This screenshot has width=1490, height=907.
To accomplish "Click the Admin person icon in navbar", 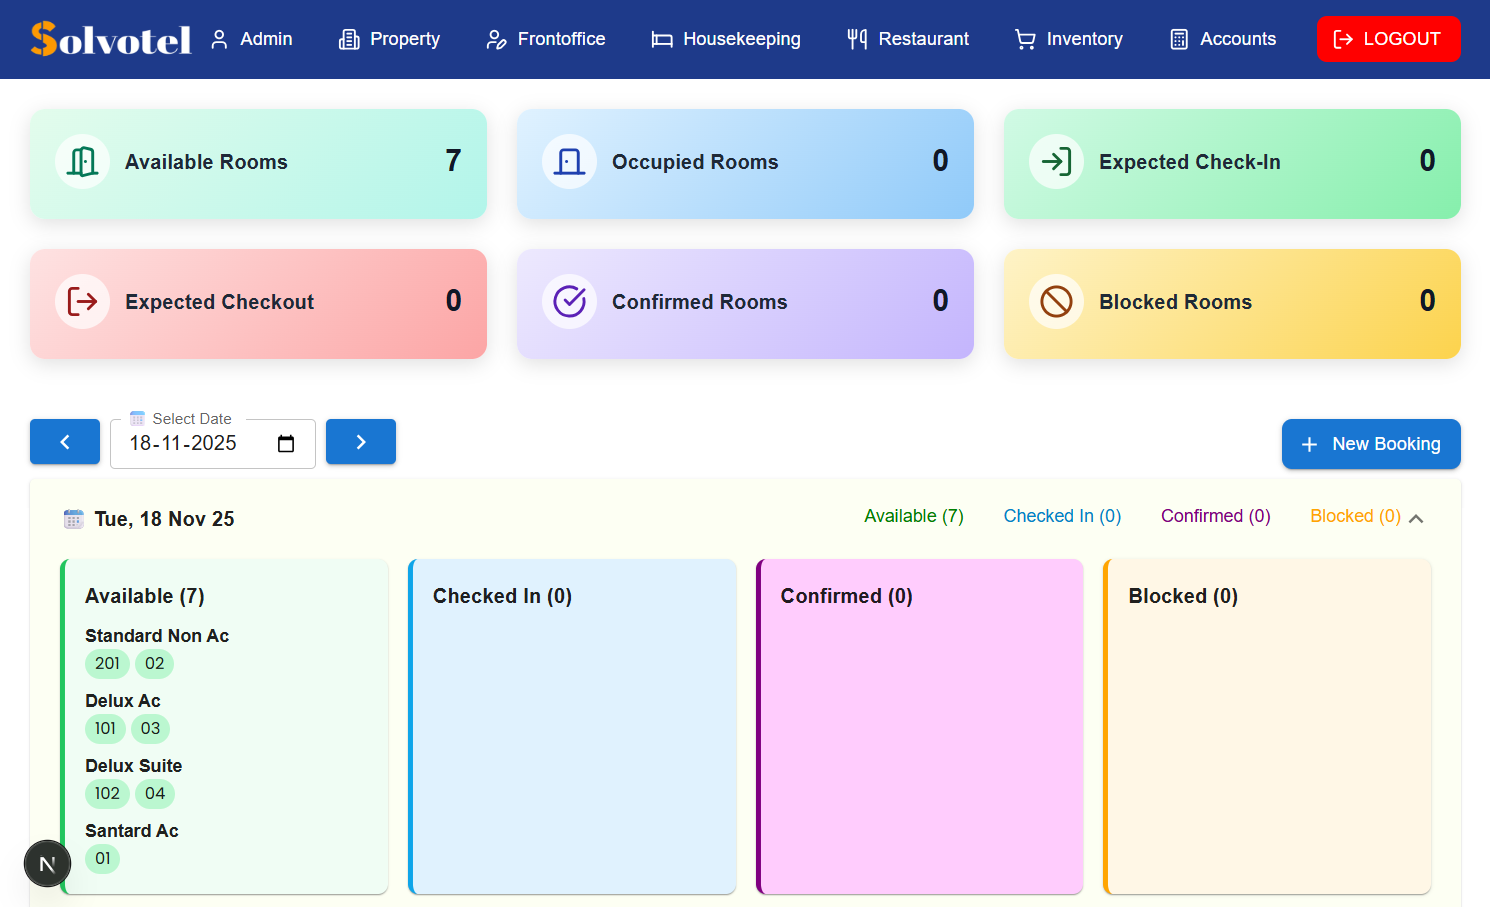I will (x=218, y=38).
